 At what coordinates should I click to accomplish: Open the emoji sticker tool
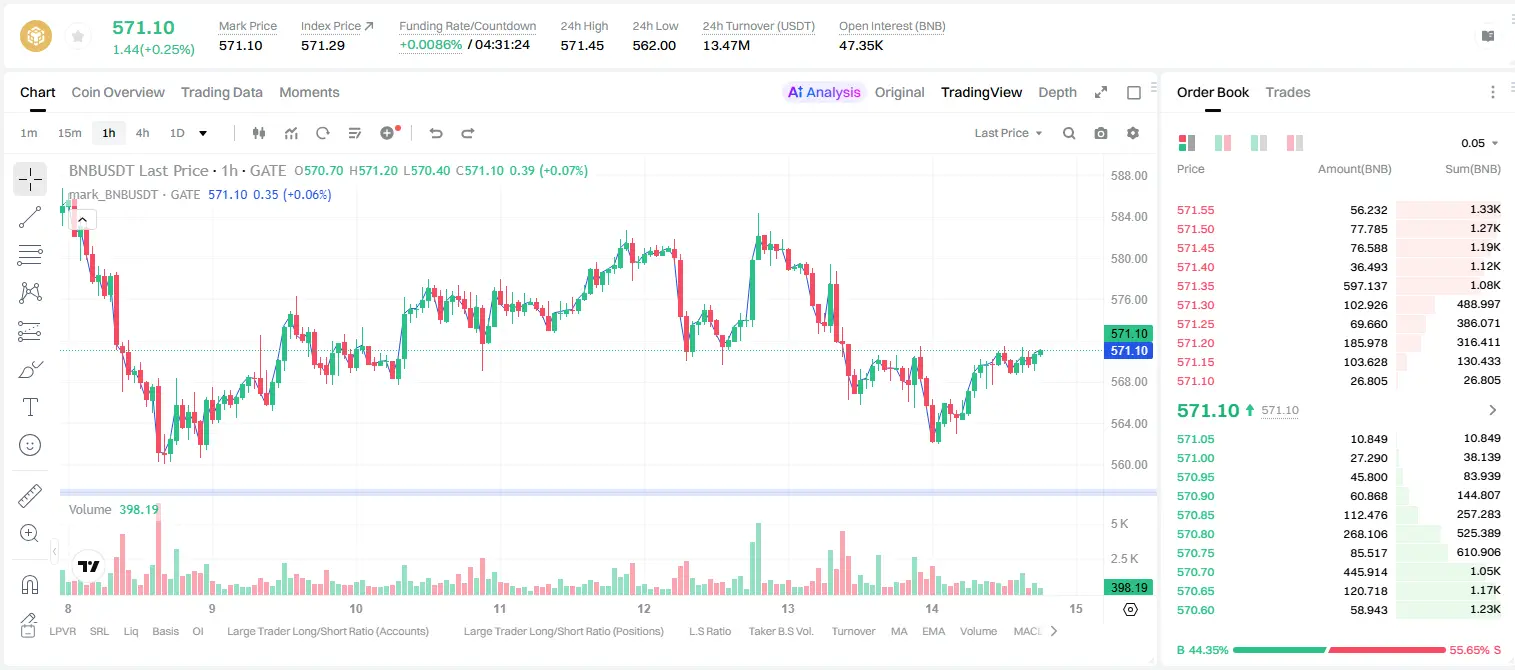[x=30, y=445]
